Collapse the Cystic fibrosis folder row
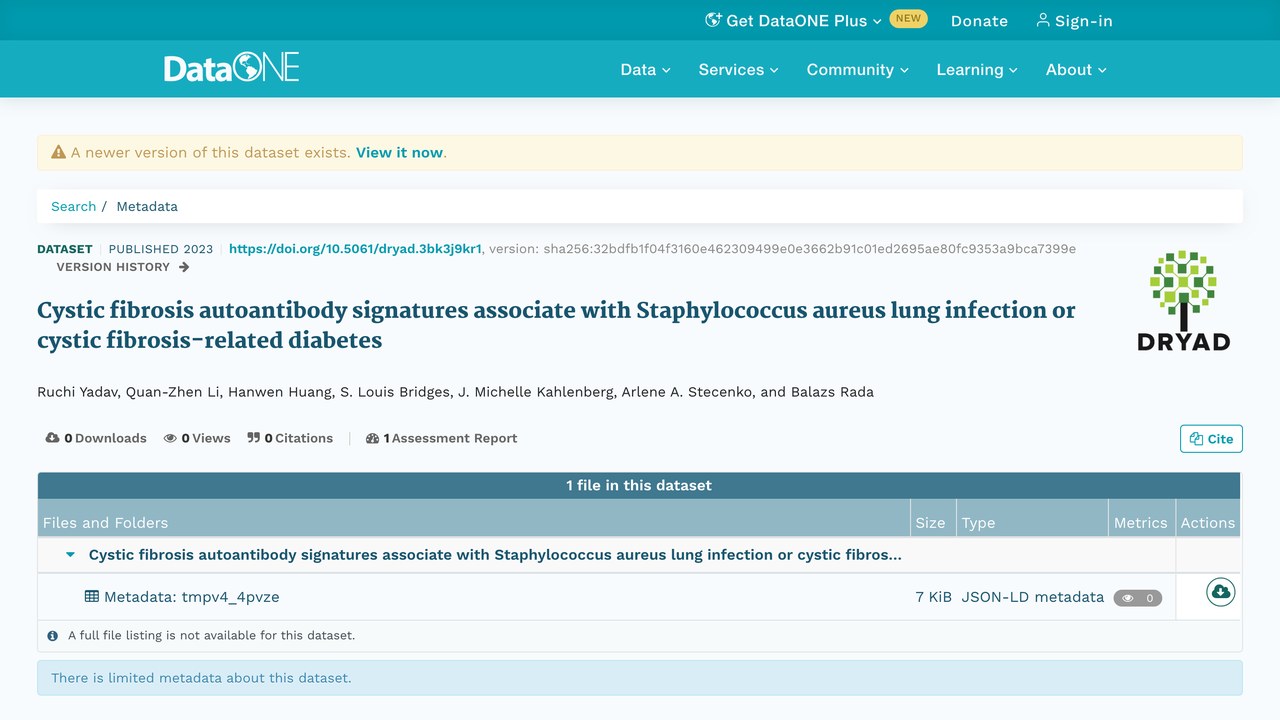Image resolution: width=1280 pixels, height=720 pixels. point(70,555)
